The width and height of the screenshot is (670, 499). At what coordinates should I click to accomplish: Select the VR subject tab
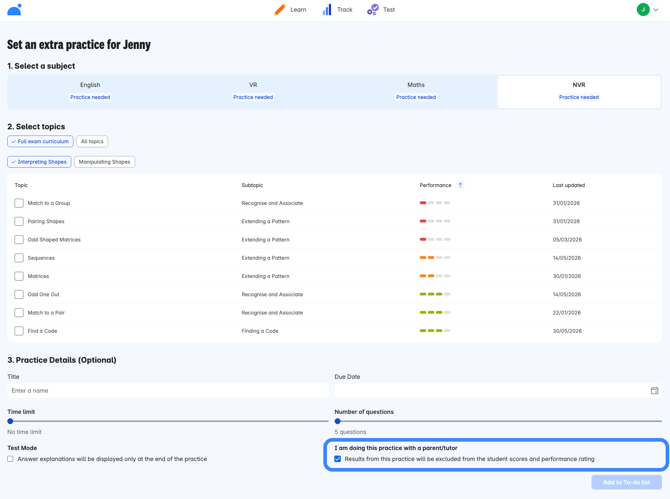click(253, 91)
